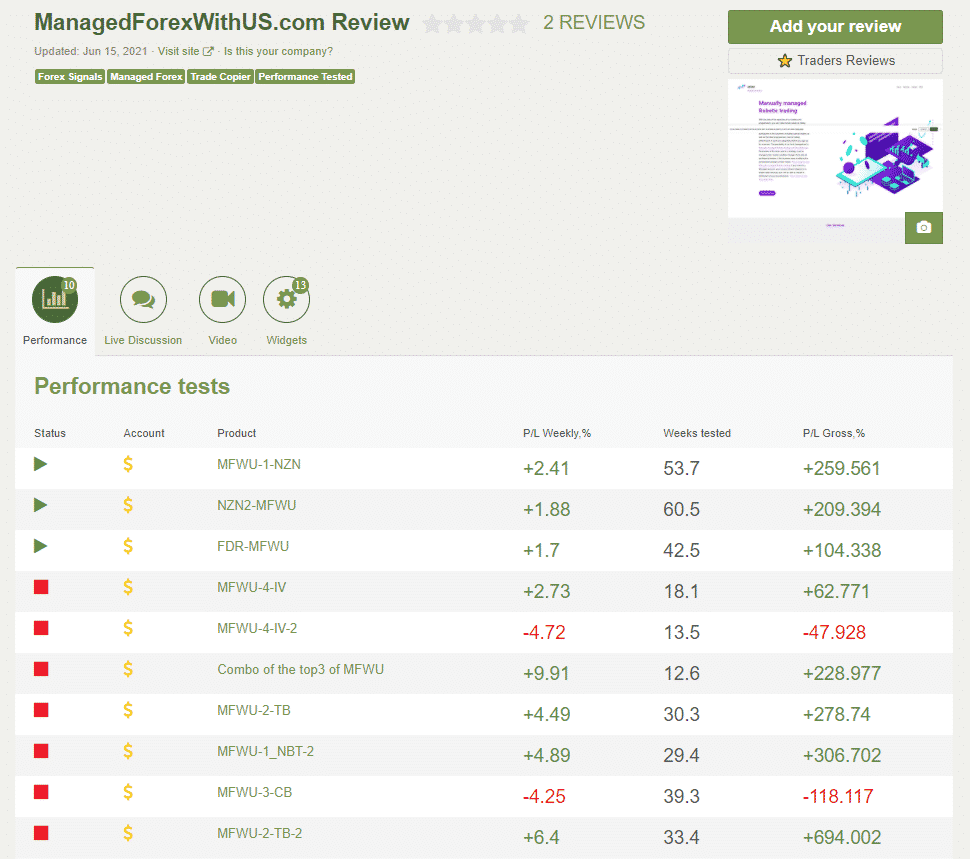The height and width of the screenshot is (859, 970).
Task: Click the camera screenshot icon
Action: tap(924, 228)
